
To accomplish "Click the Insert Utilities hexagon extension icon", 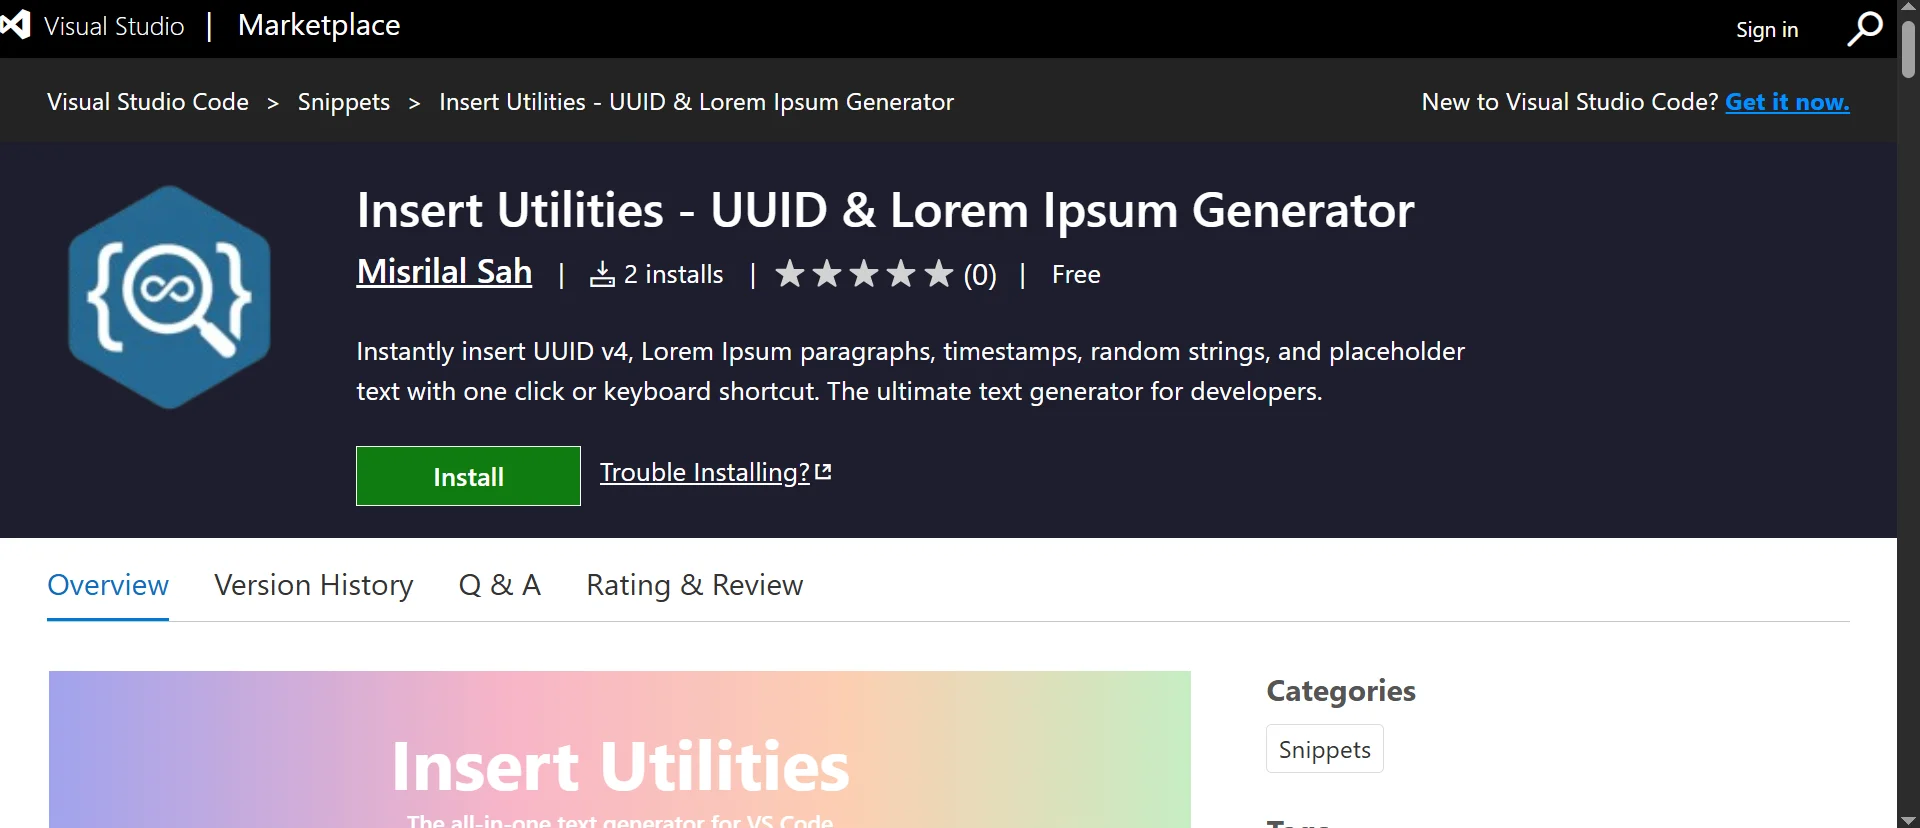I will pyautogui.click(x=169, y=297).
